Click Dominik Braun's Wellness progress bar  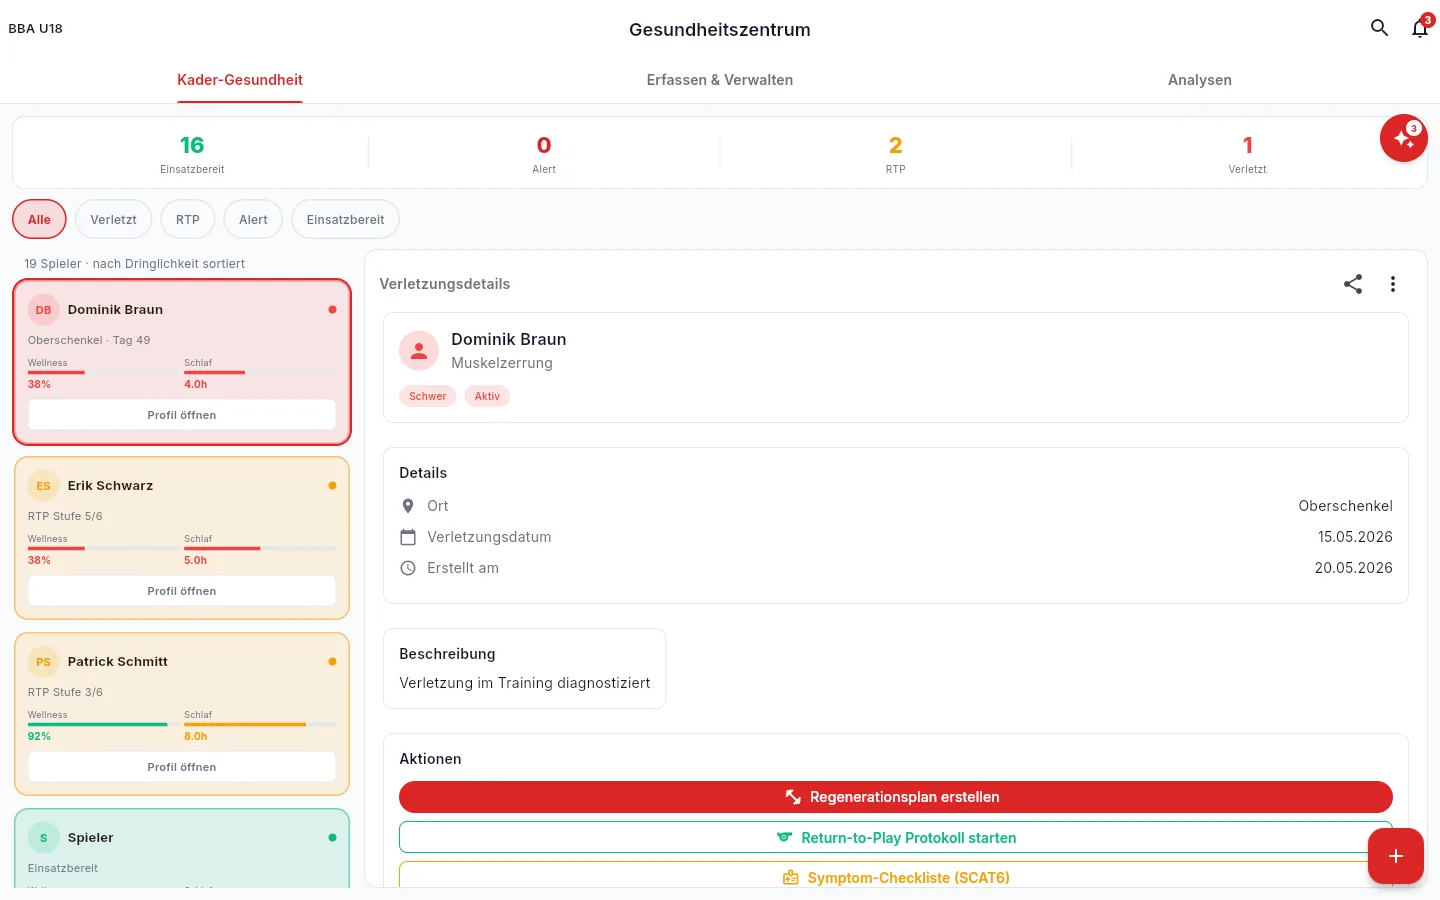point(104,372)
